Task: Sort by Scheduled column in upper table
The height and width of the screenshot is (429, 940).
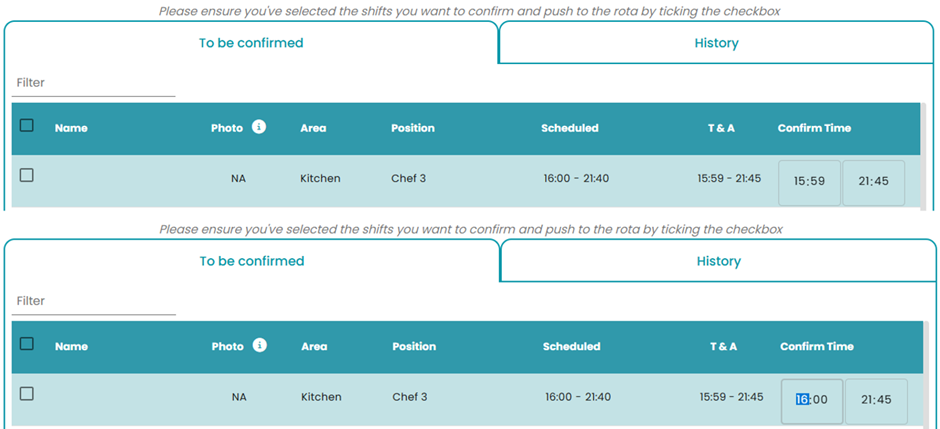Action: [570, 128]
